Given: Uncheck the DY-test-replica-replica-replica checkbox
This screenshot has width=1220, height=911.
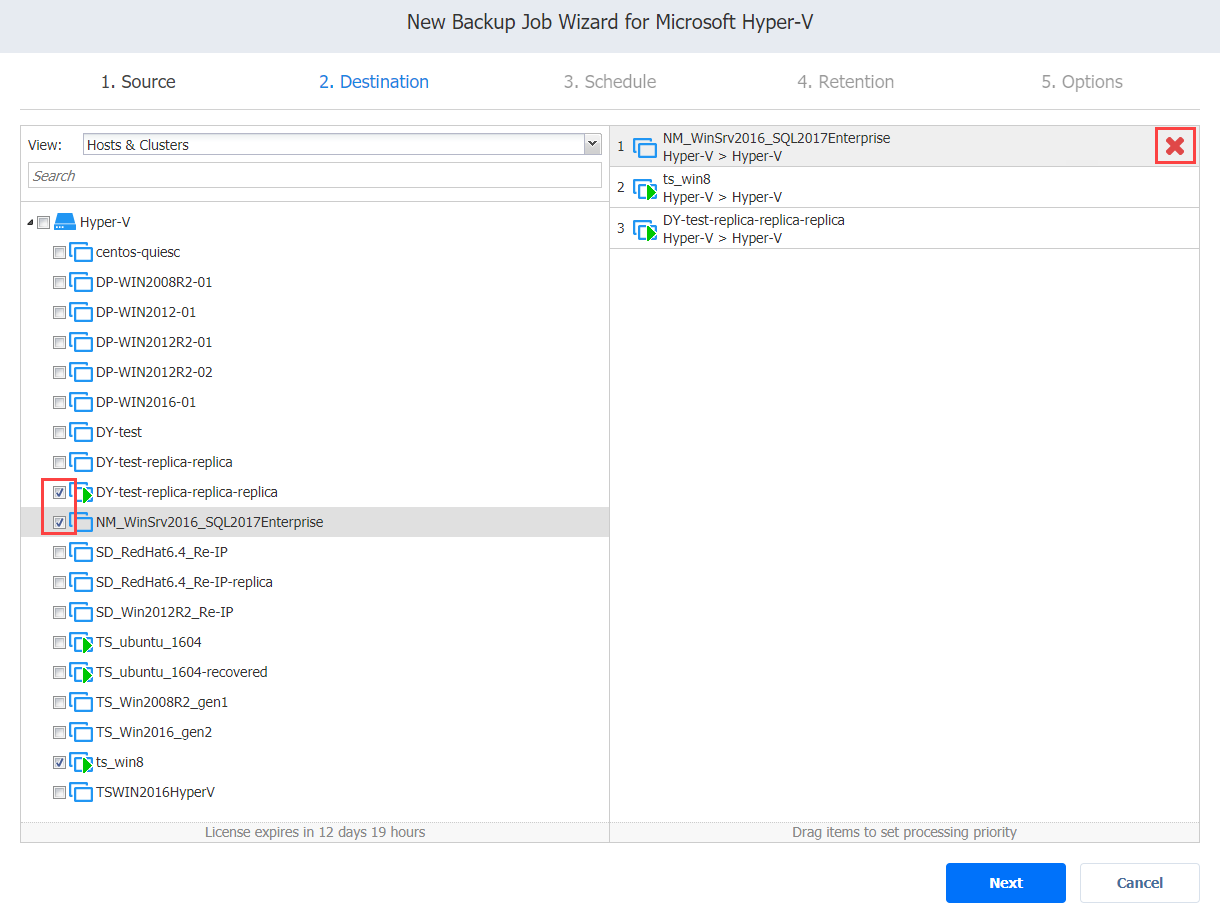Looking at the screenshot, I should (x=59, y=493).
